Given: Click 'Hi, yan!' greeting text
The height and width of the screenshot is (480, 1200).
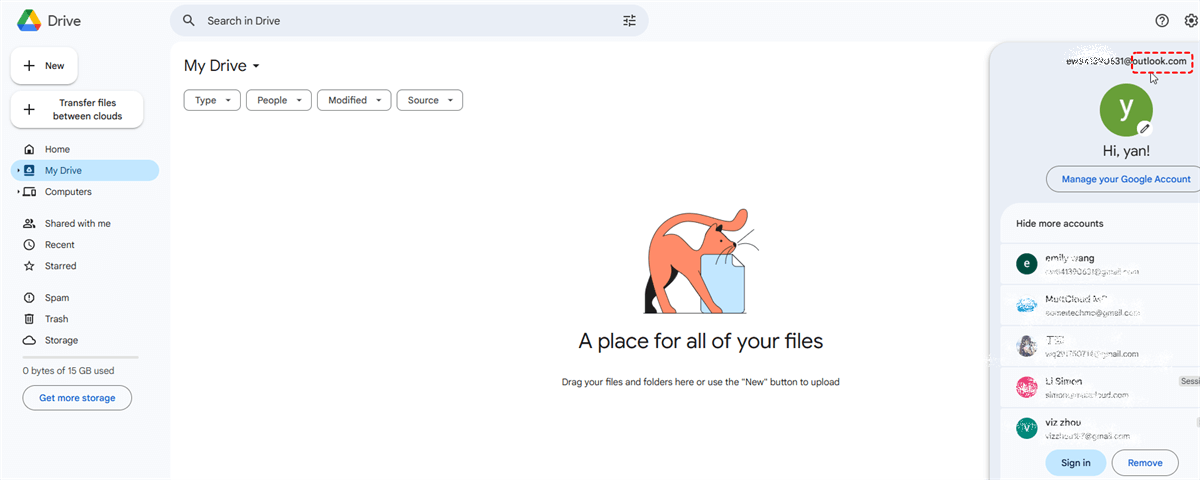Looking at the screenshot, I should [x=1126, y=151].
